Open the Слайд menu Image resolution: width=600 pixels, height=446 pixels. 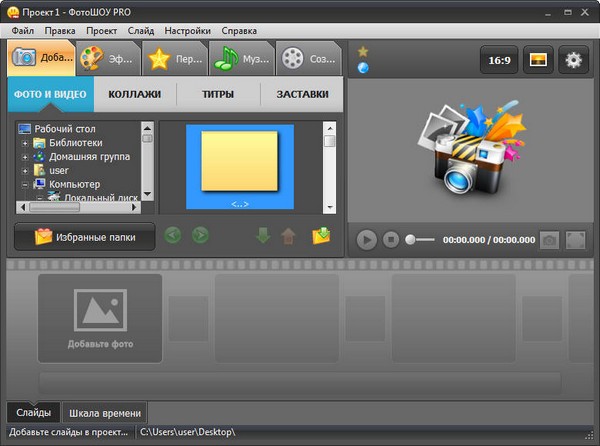tap(141, 31)
